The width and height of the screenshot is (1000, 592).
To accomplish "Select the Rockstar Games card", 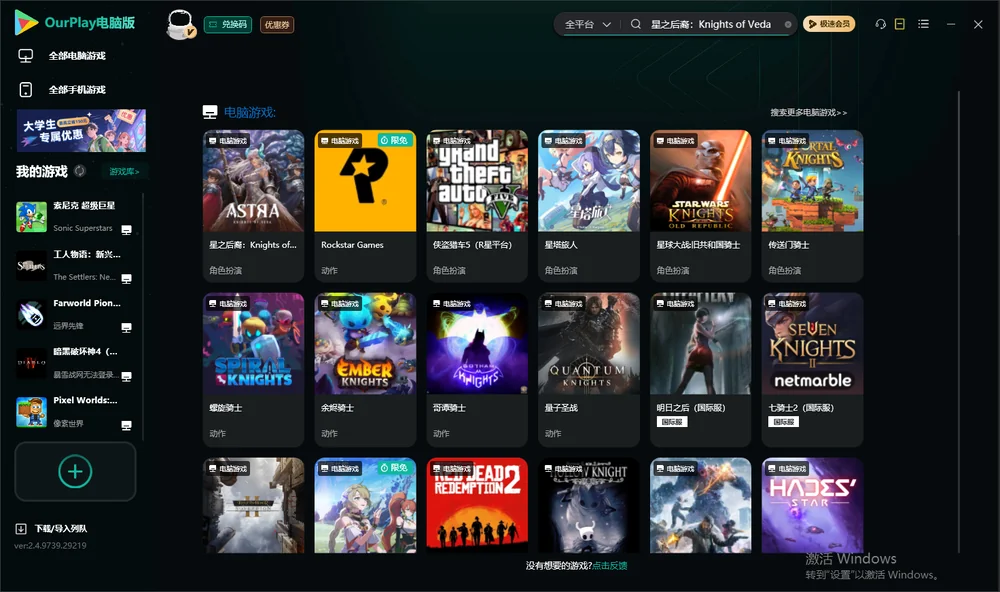I will (x=365, y=205).
